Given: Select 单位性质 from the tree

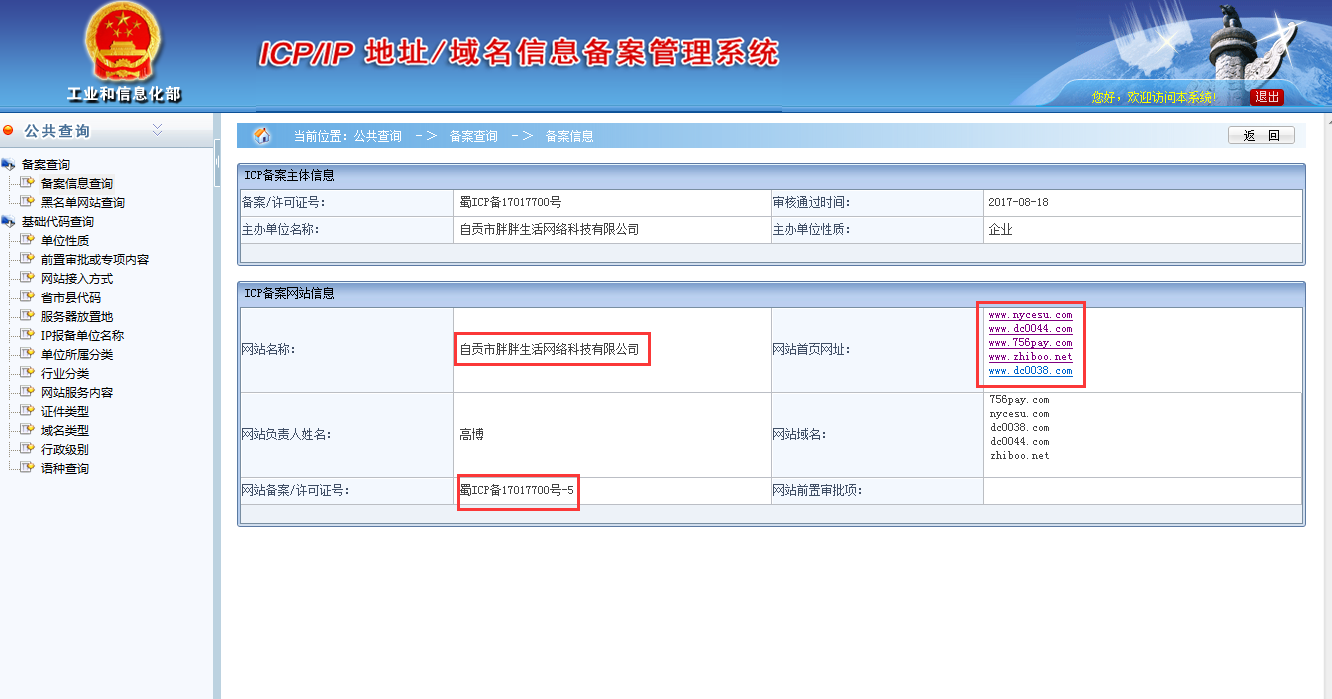Looking at the screenshot, I should pyautogui.click(x=64, y=241).
